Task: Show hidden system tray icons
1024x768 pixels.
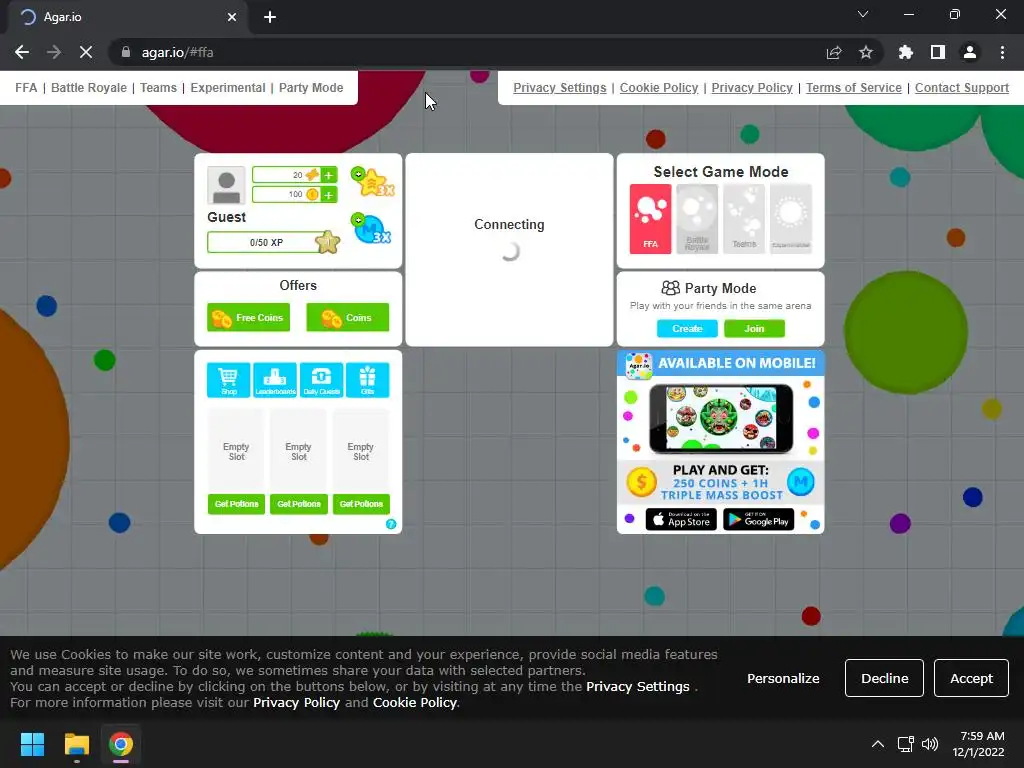Action: [878, 744]
